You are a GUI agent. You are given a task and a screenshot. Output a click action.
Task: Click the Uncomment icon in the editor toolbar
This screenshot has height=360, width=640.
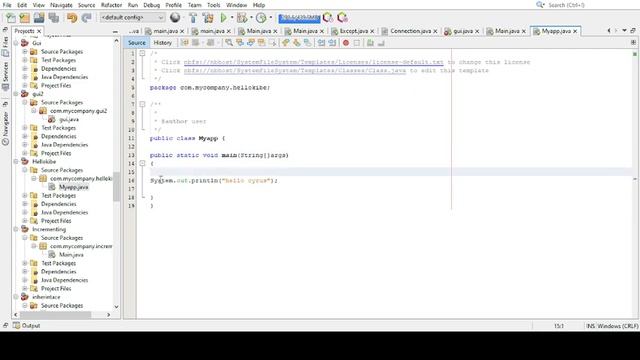point(381,43)
